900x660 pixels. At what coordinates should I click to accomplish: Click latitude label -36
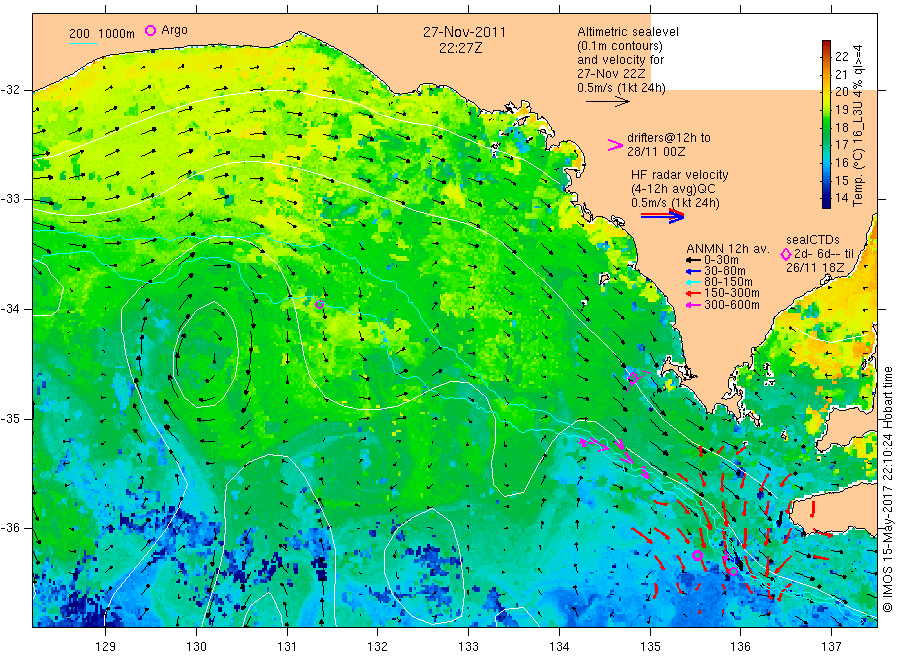tap(10, 527)
